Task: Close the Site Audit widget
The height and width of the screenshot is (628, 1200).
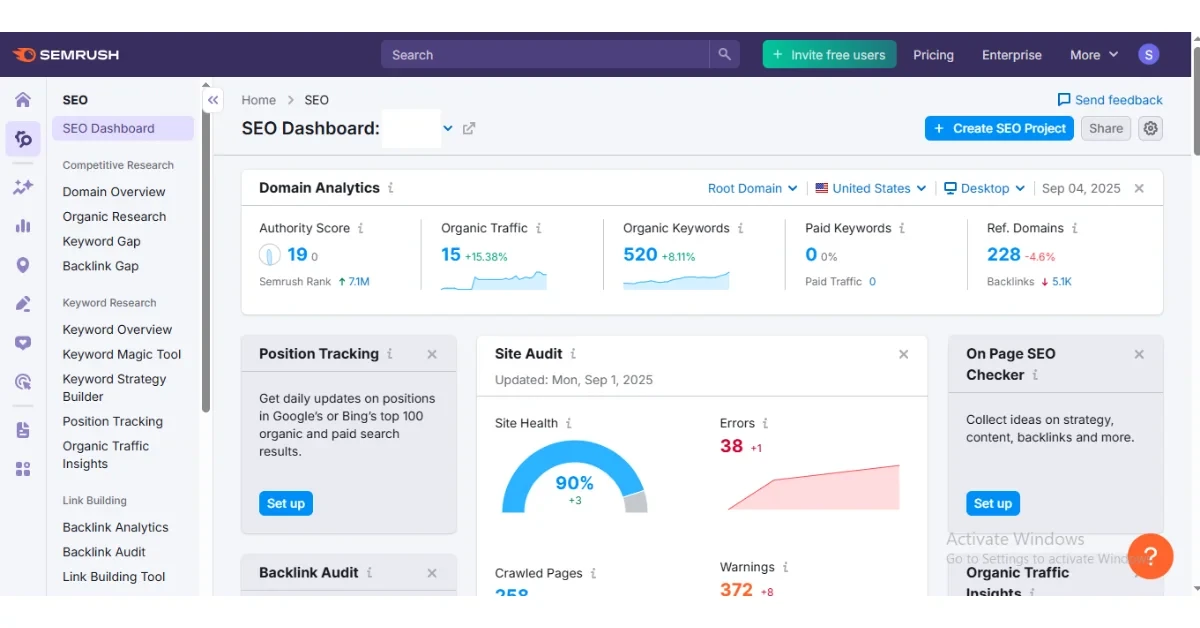Action: (904, 354)
